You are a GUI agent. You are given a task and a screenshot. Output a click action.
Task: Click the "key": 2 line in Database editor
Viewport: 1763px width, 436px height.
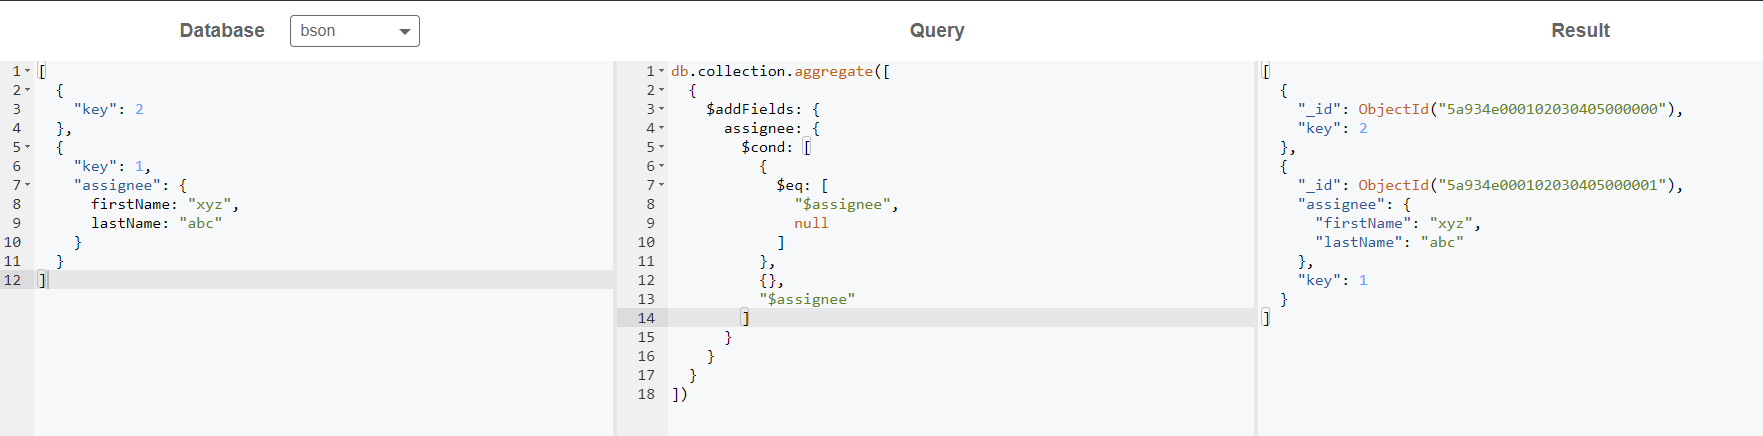(108, 109)
